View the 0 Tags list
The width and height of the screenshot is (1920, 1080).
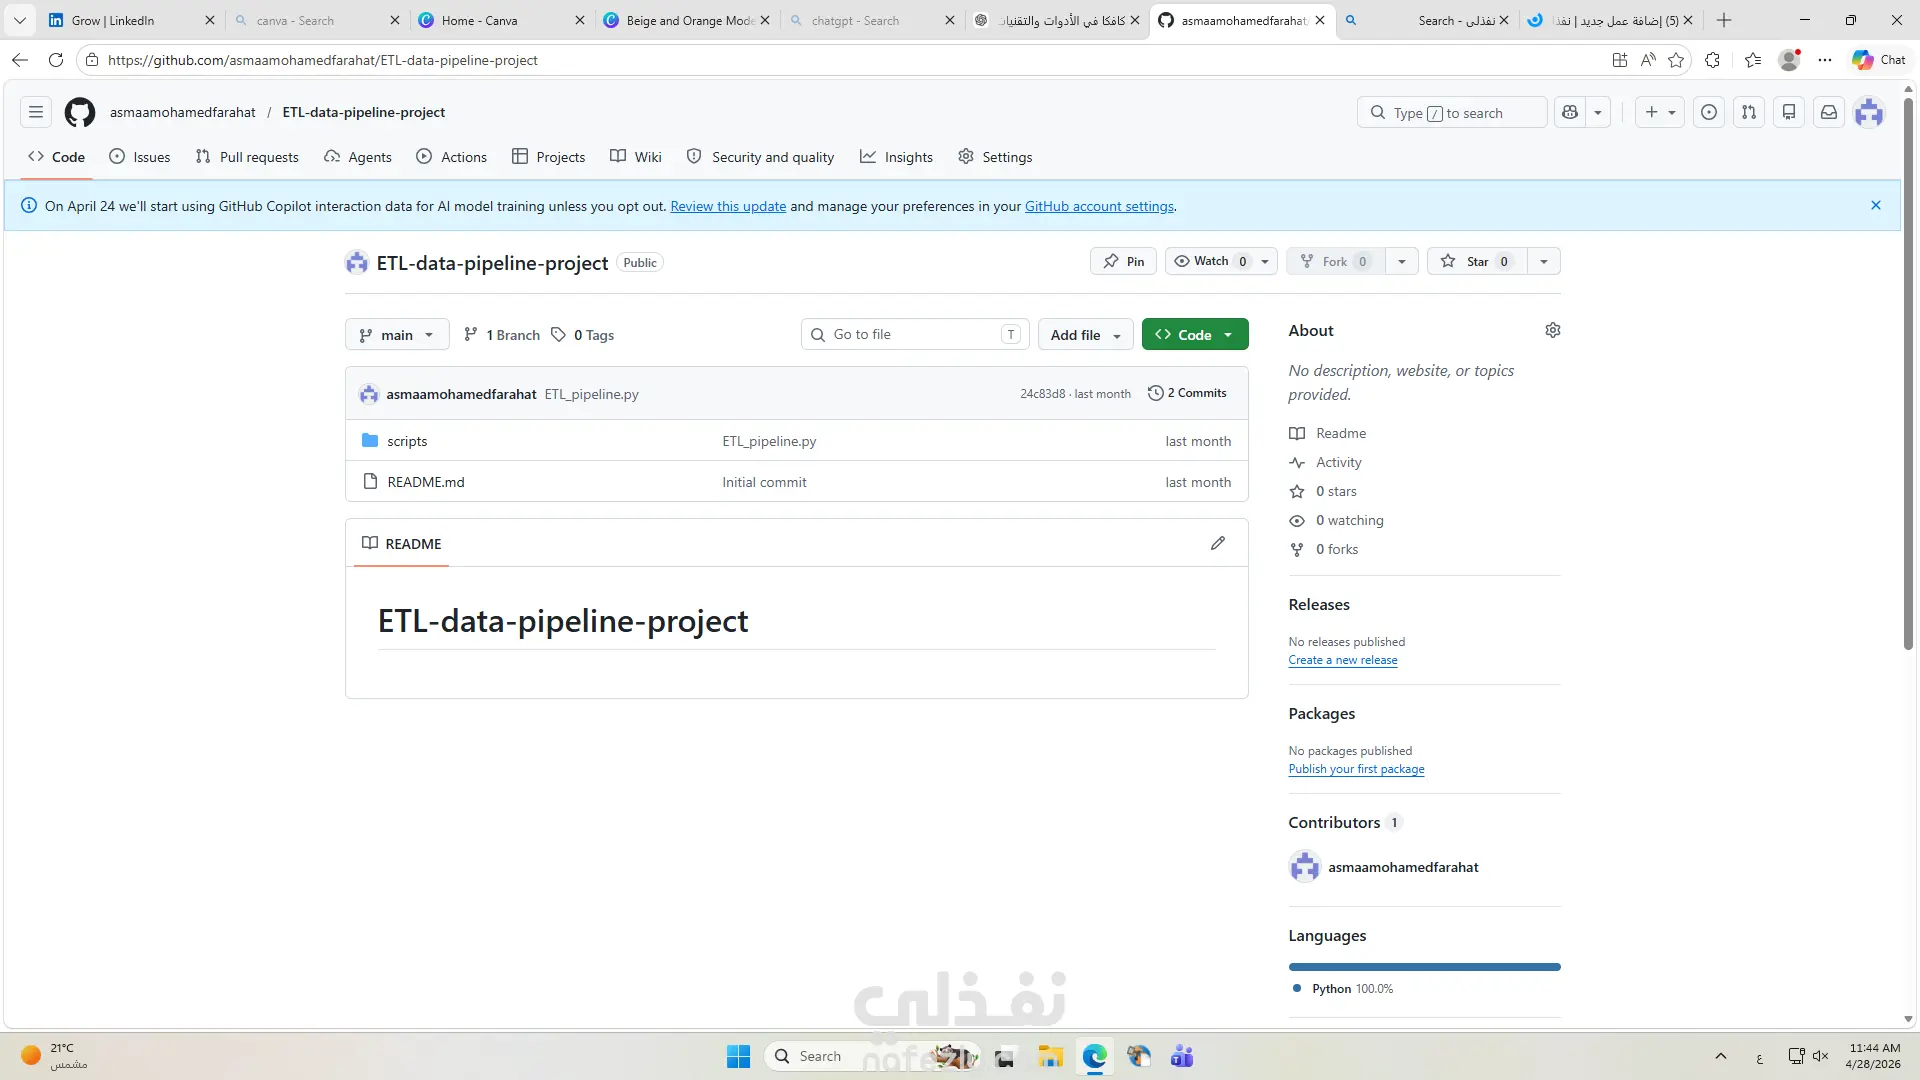[583, 335]
